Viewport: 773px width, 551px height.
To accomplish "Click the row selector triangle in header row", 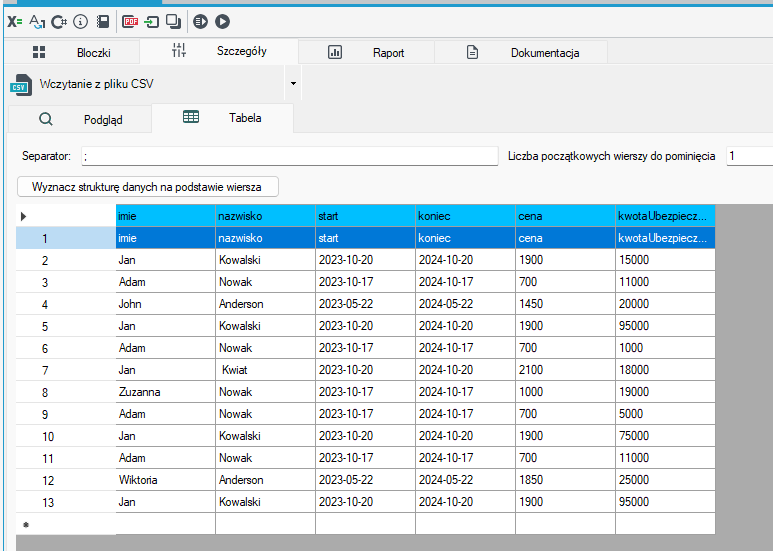I will (23, 216).
